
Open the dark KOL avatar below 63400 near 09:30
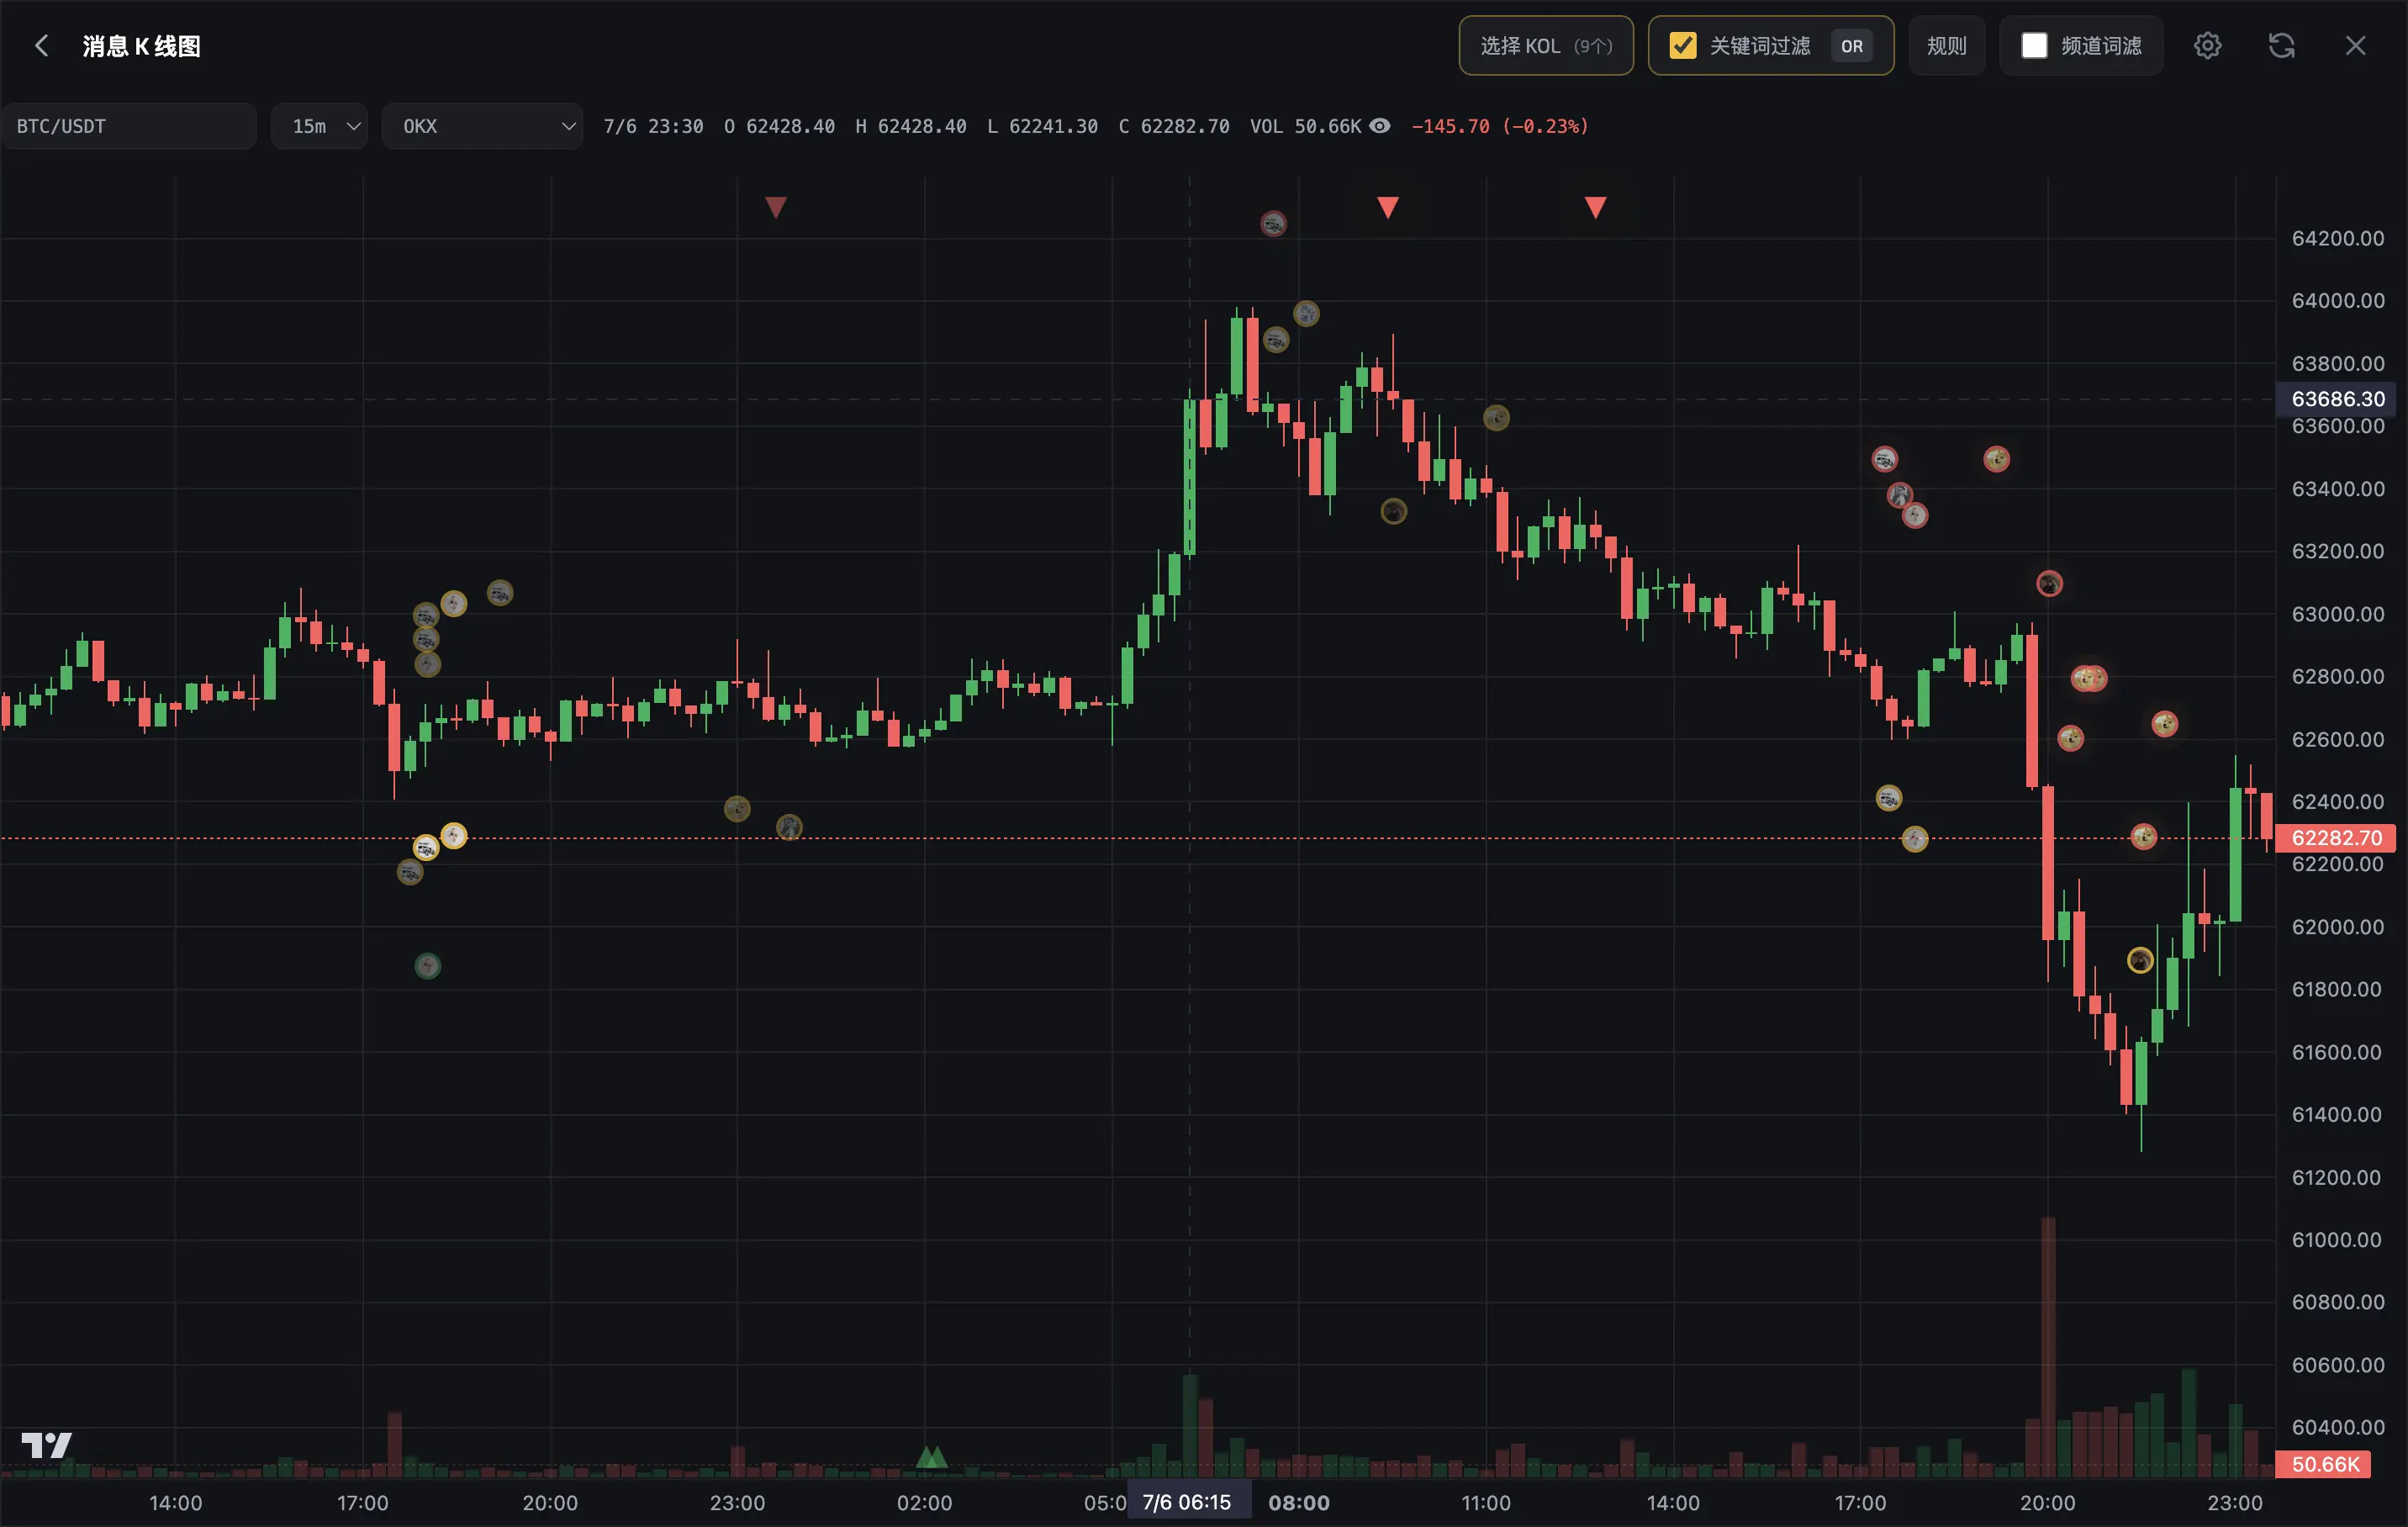1393,512
